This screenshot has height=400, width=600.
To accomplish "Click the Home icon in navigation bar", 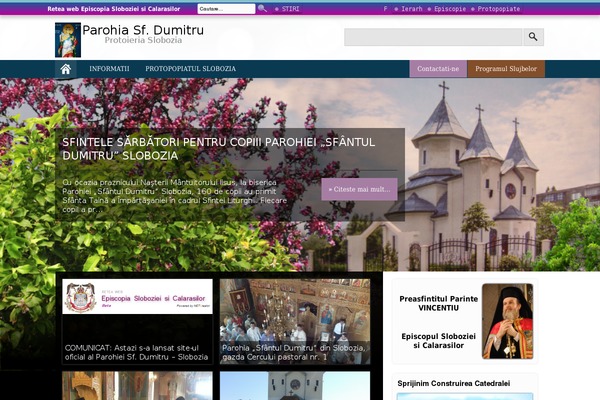I will point(66,69).
